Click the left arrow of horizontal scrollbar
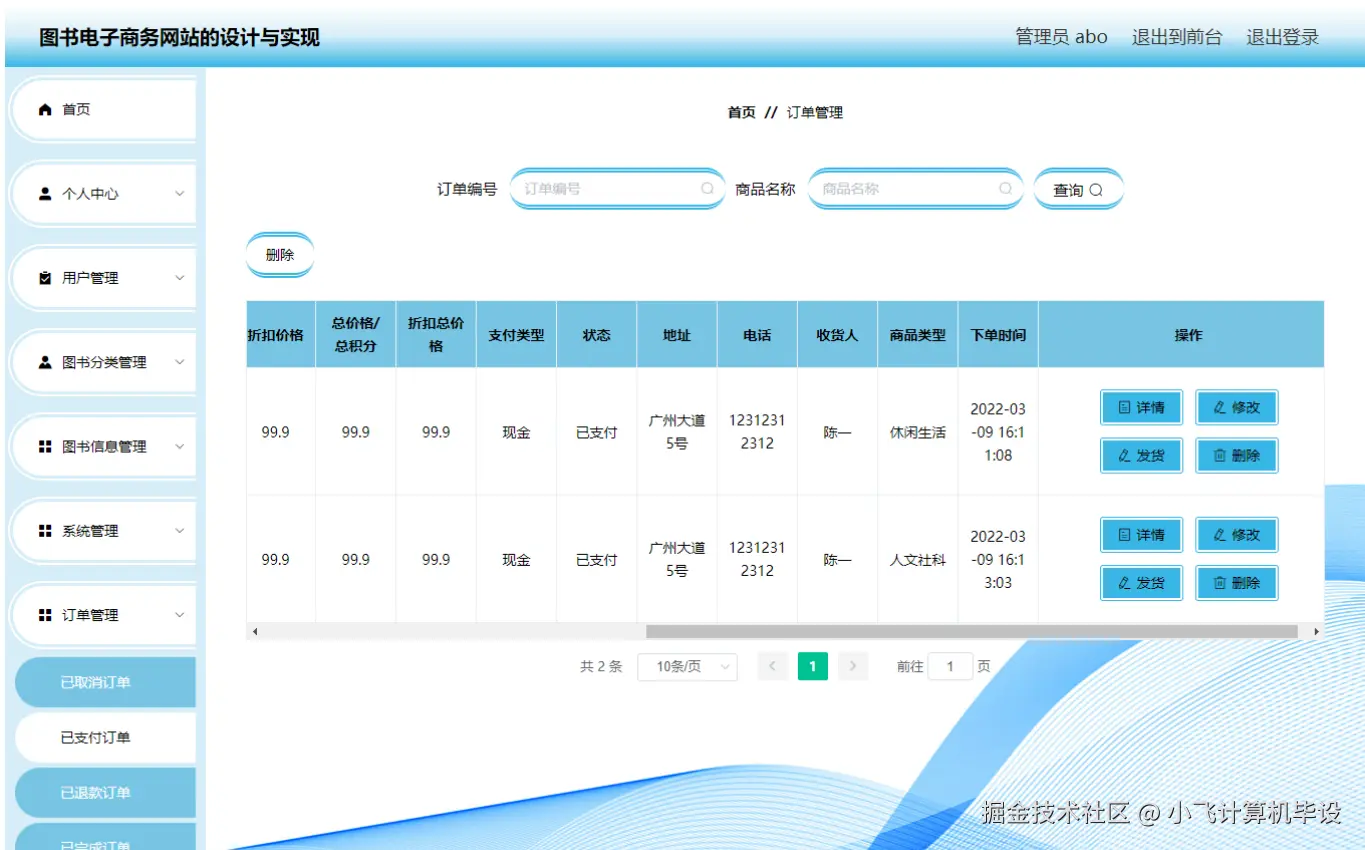1365x850 pixels. tap(254, 632)
